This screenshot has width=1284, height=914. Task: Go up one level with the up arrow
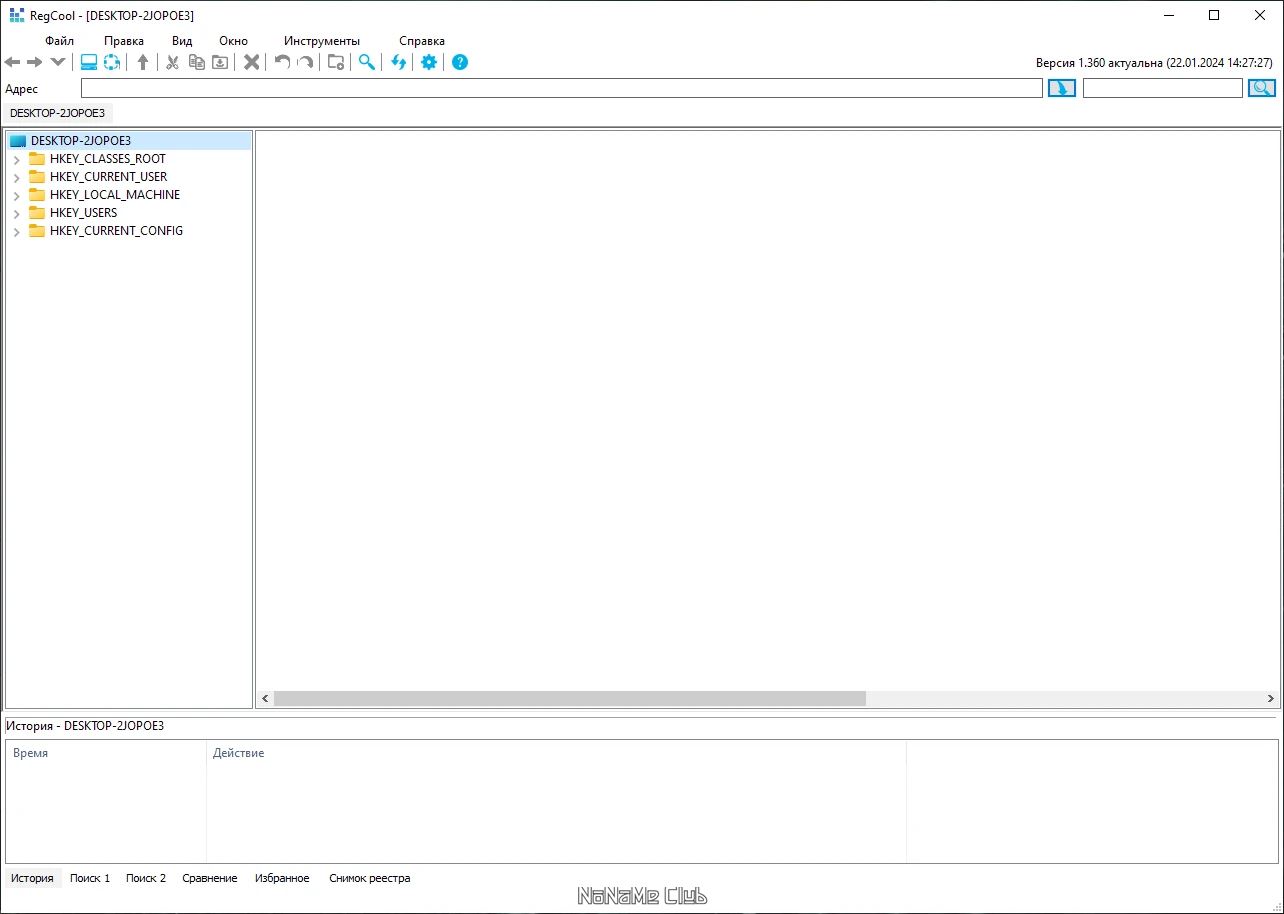click(143, 62)
